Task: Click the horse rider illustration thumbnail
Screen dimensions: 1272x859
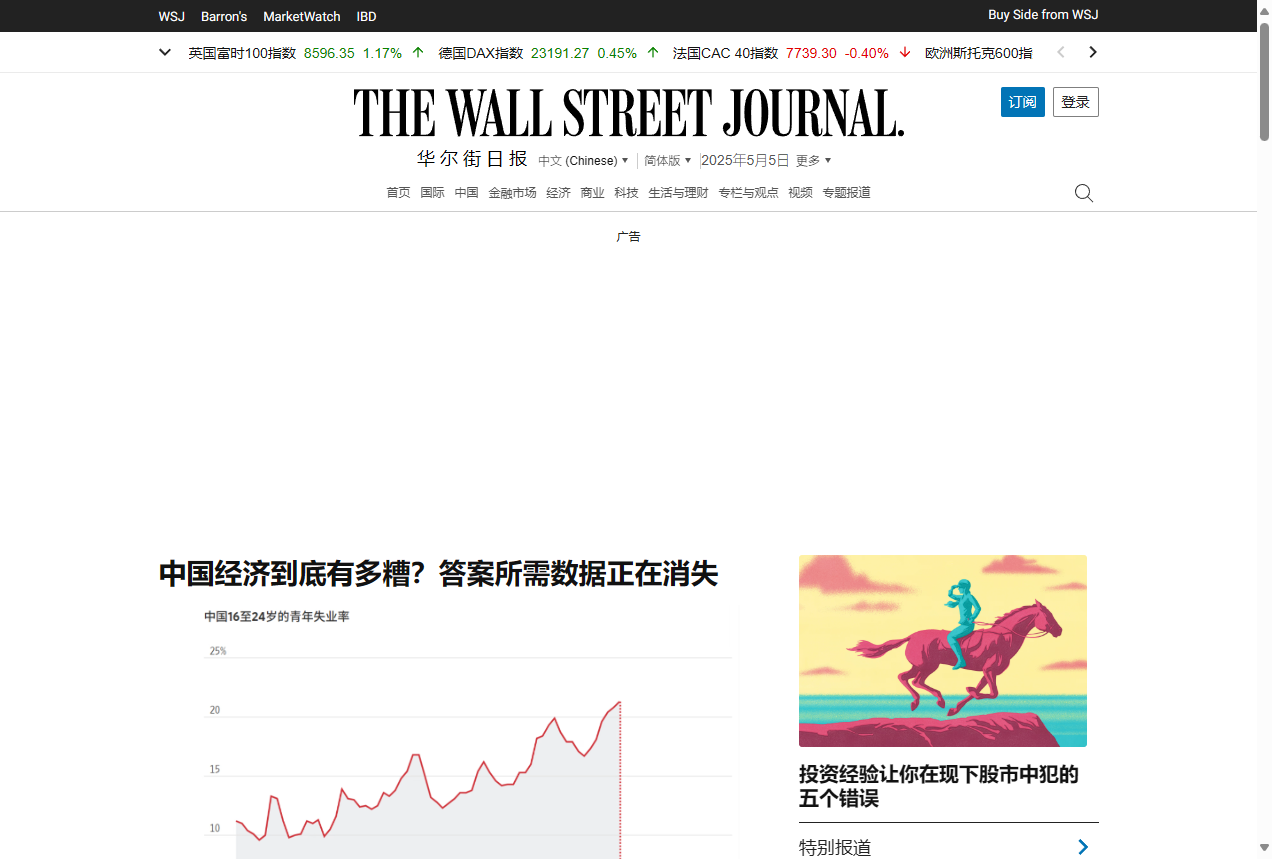Action: coord(942,651)
